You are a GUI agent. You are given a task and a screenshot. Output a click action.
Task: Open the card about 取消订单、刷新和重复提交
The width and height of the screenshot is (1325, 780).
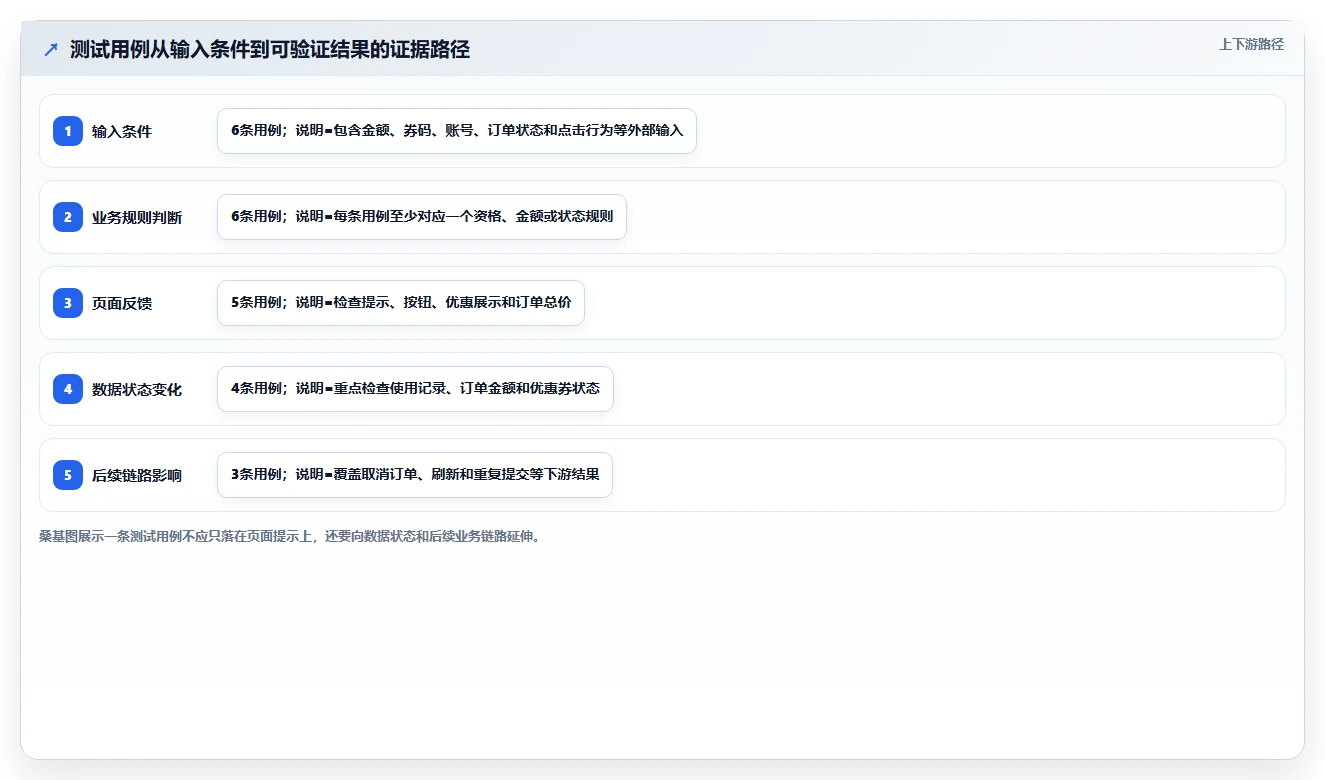[415, 475]
